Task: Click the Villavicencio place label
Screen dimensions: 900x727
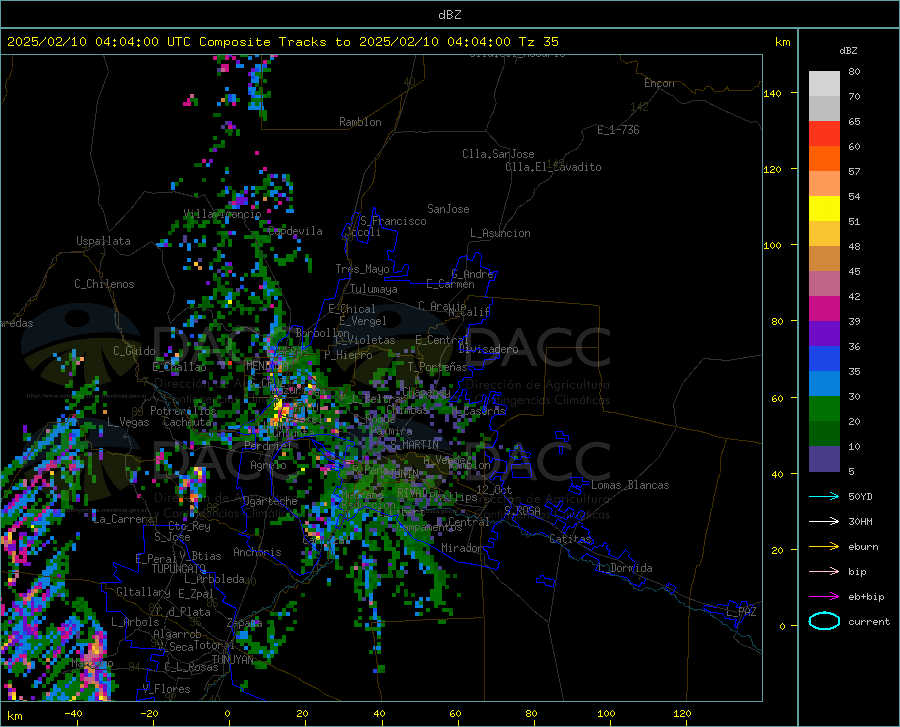Action: point(223,214)
